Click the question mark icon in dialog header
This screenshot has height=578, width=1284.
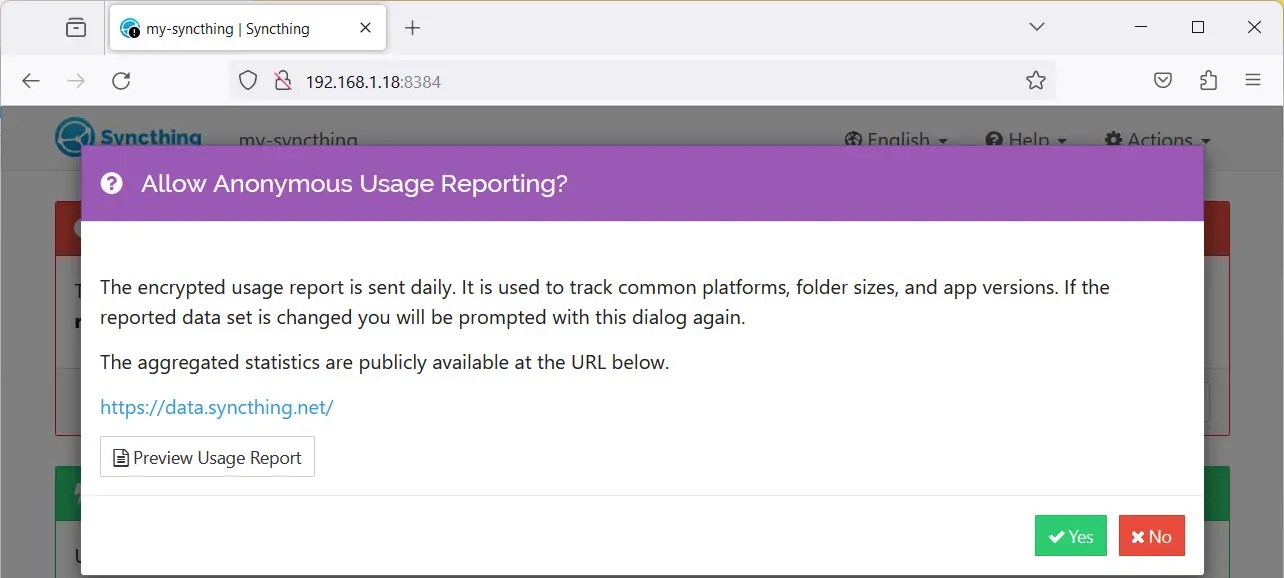point(111,184)
